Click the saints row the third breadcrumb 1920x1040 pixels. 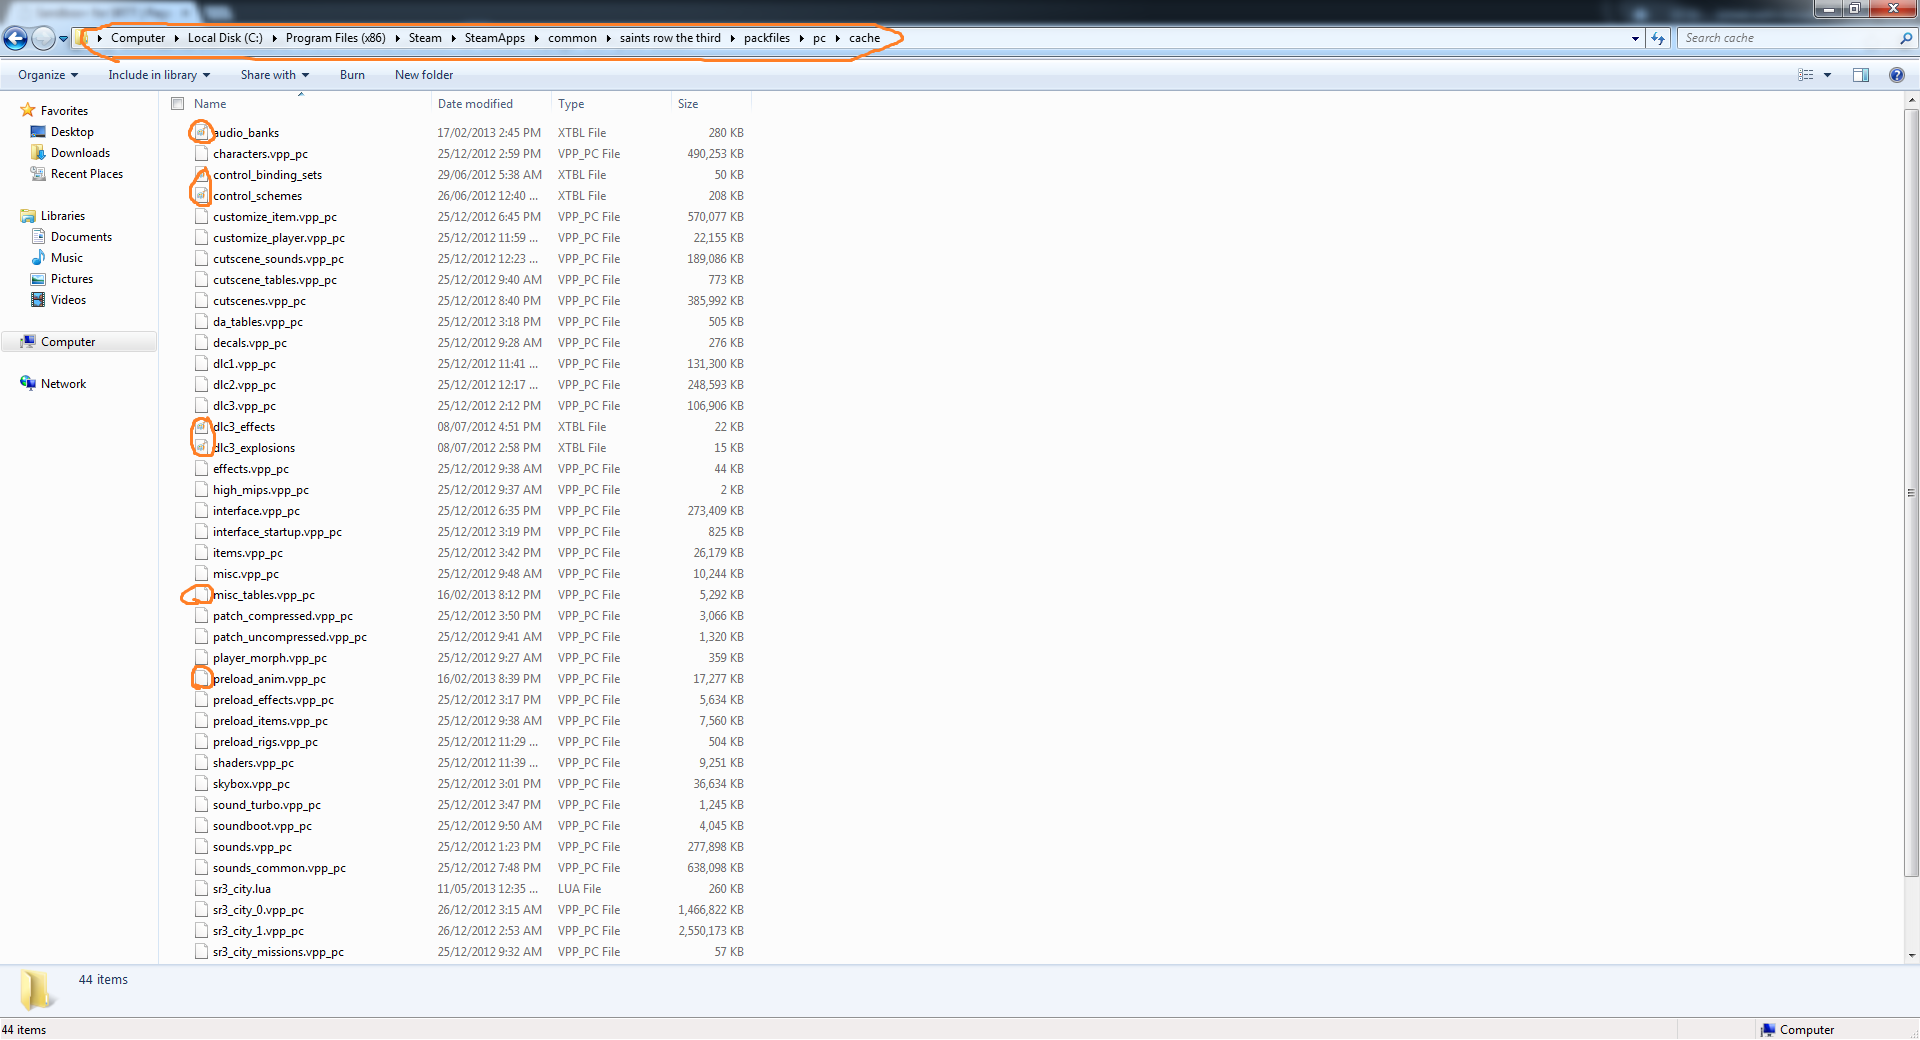point(670,38)
